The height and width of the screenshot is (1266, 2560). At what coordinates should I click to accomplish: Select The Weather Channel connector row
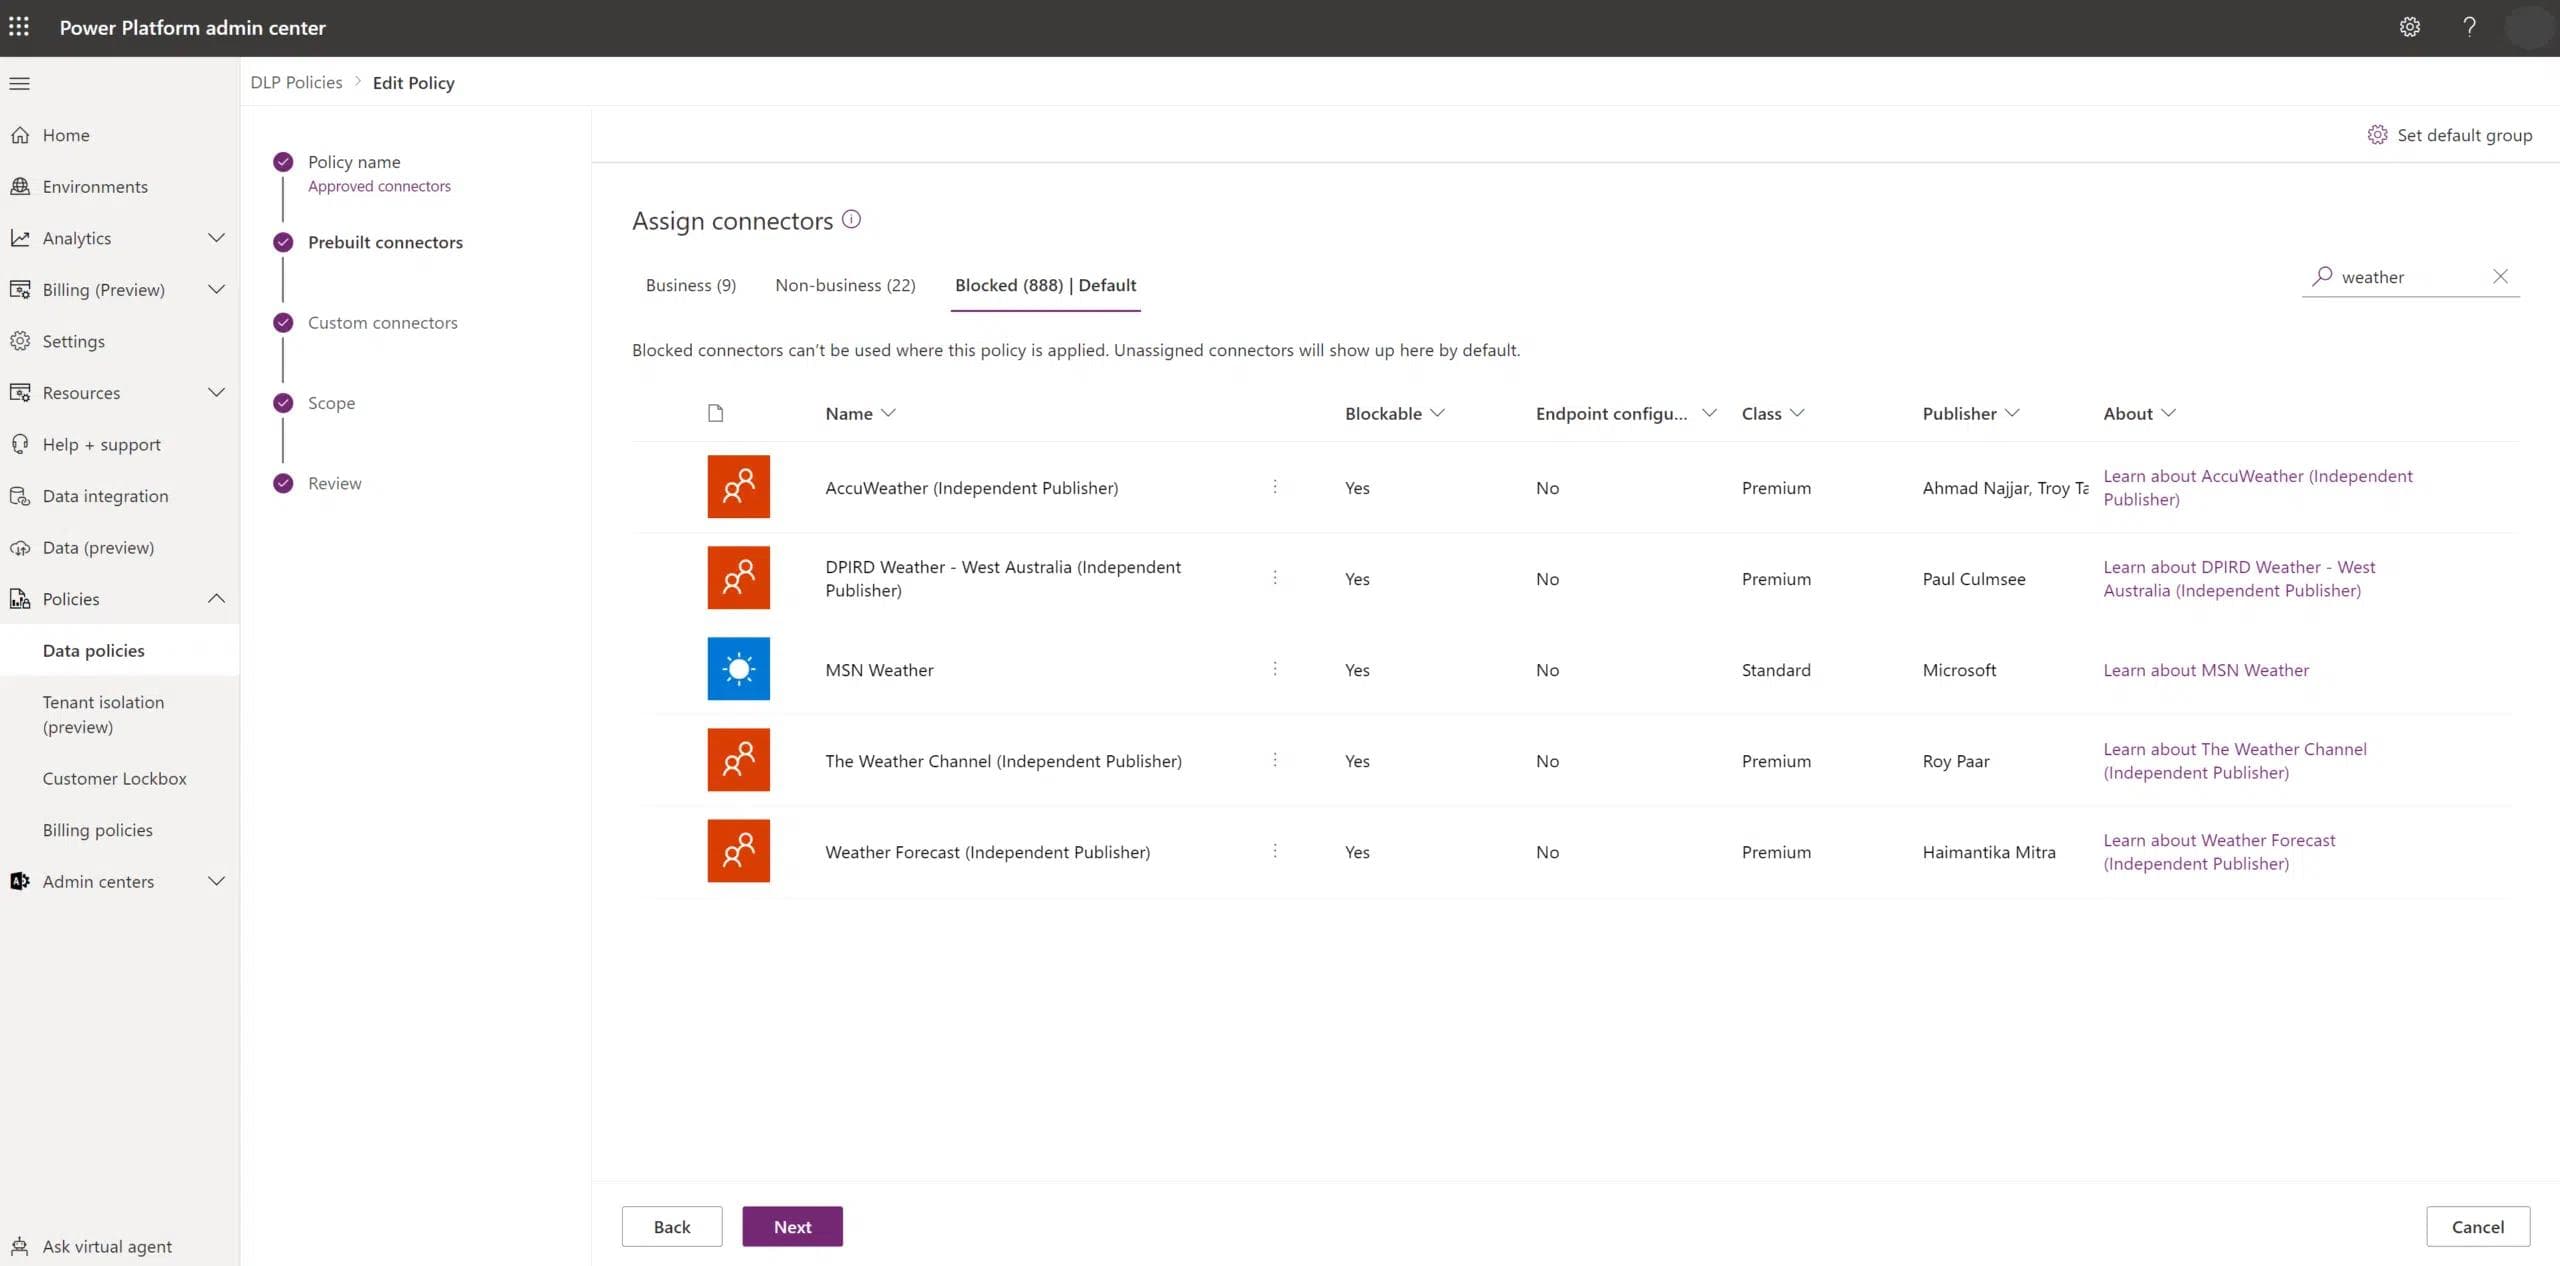point(1002,761)
